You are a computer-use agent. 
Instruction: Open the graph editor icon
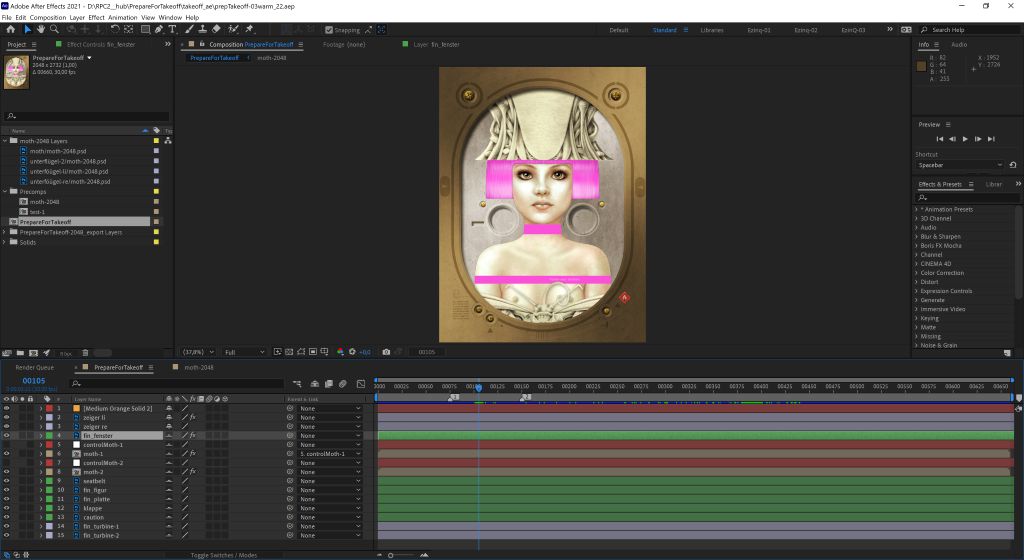(360, 384)
